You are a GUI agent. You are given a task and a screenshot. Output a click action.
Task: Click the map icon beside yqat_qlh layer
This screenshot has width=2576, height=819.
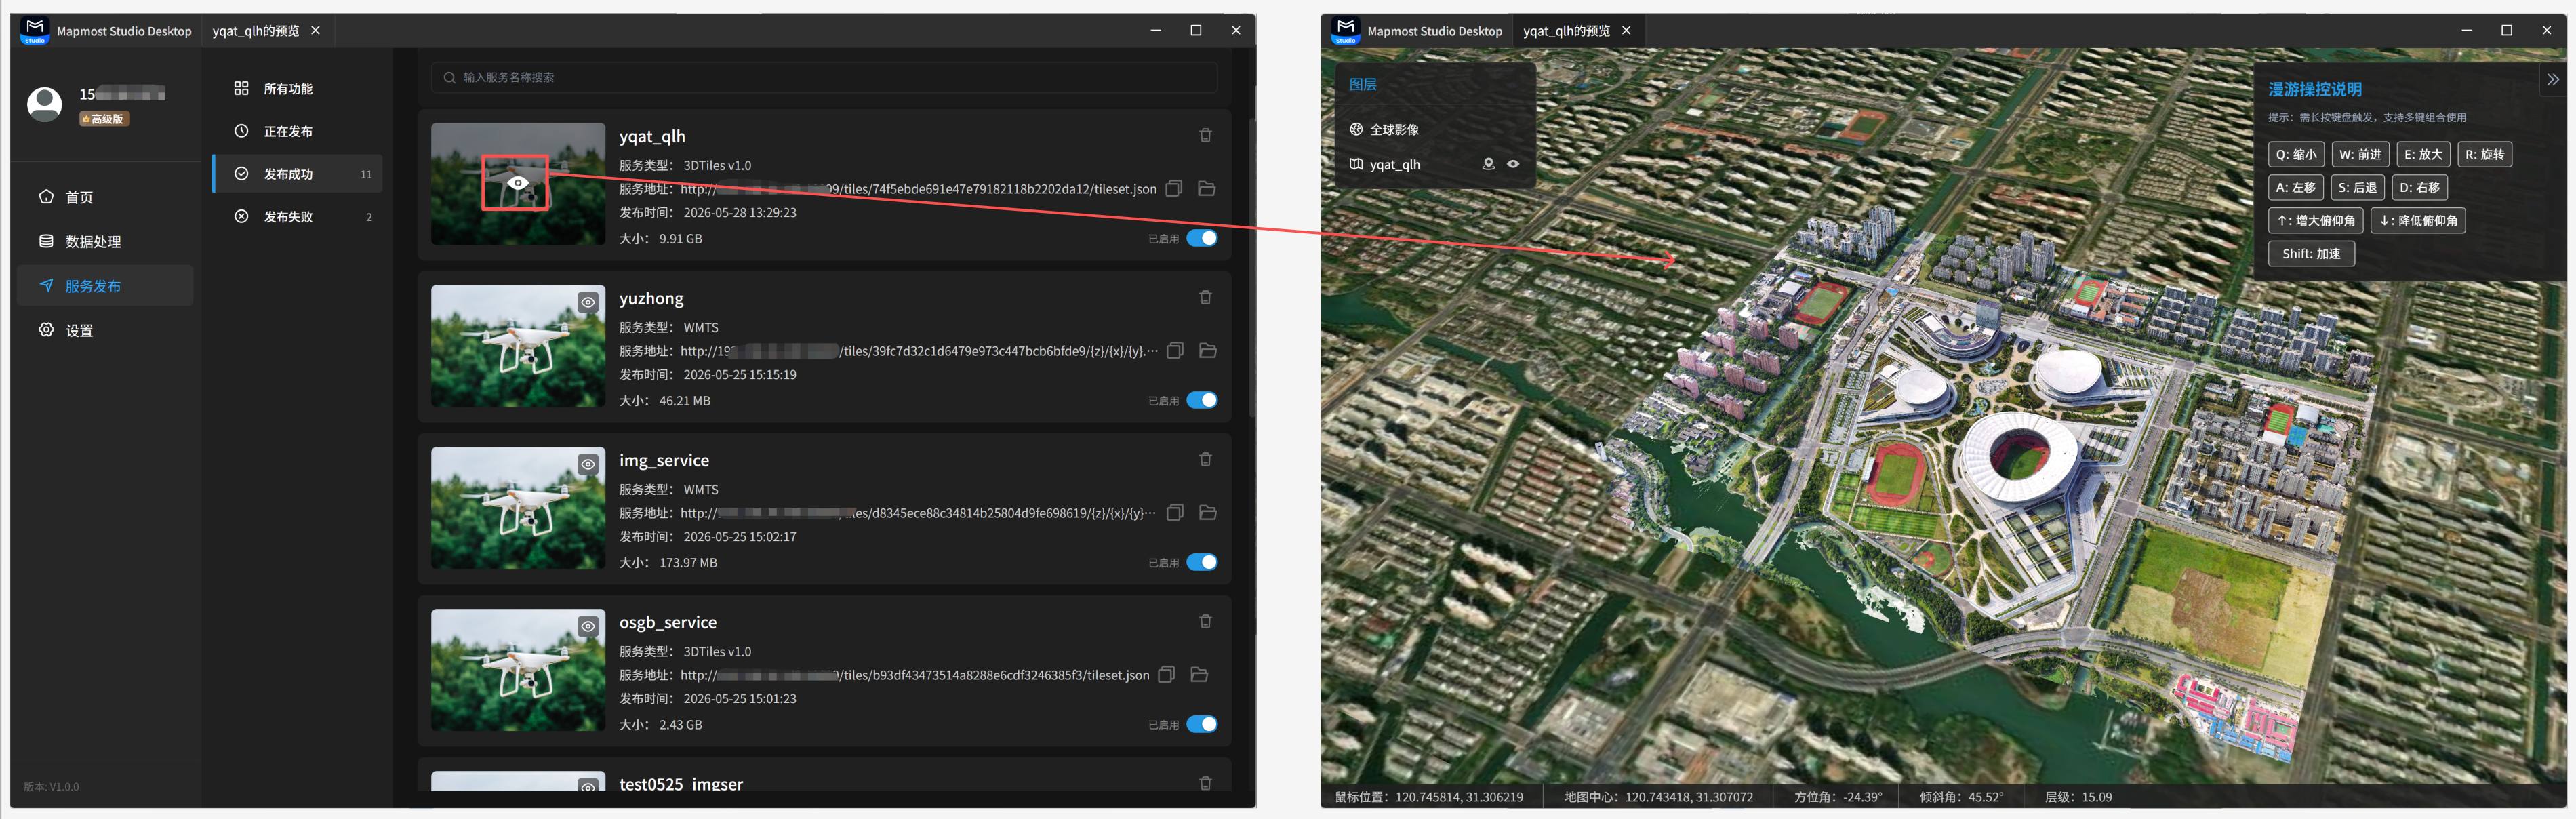coord(1356,164)
